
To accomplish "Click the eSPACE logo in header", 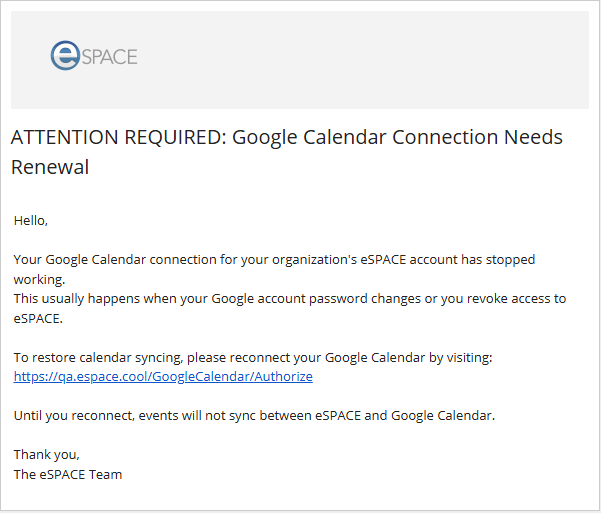I will [x=94, y=56].
